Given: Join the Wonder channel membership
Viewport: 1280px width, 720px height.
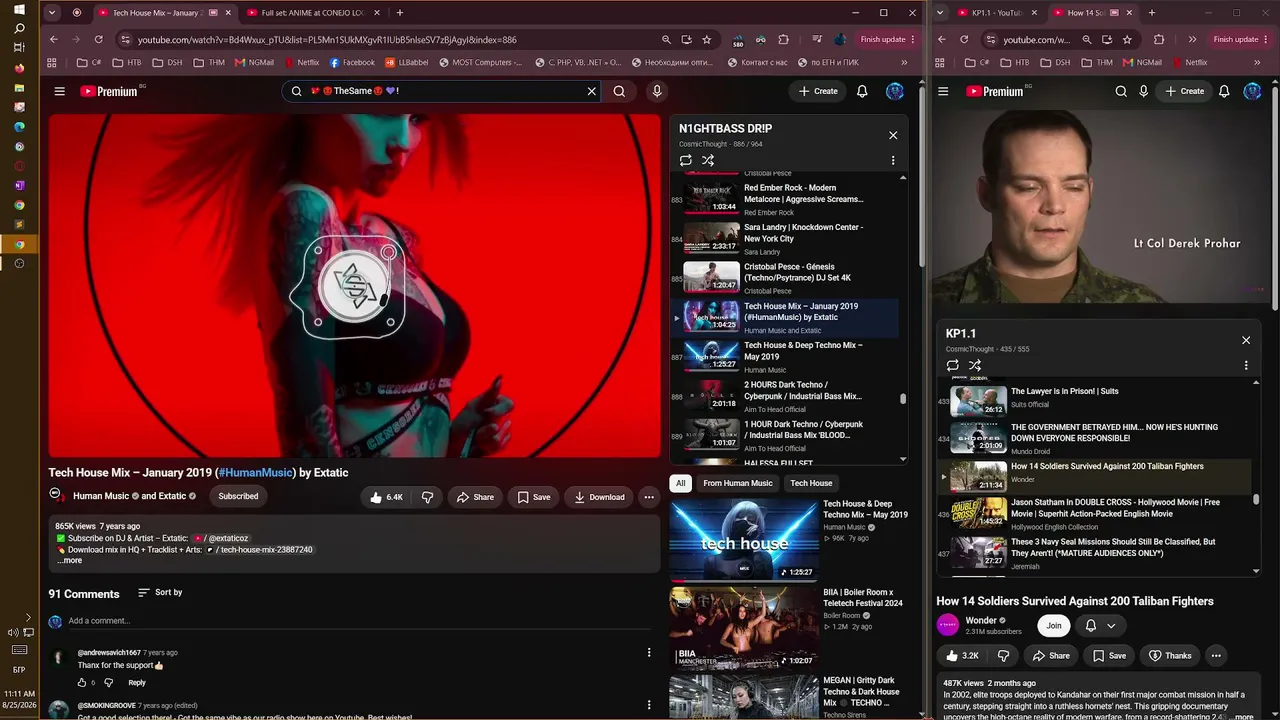Looking at the screenshot, I should 1054,626.
